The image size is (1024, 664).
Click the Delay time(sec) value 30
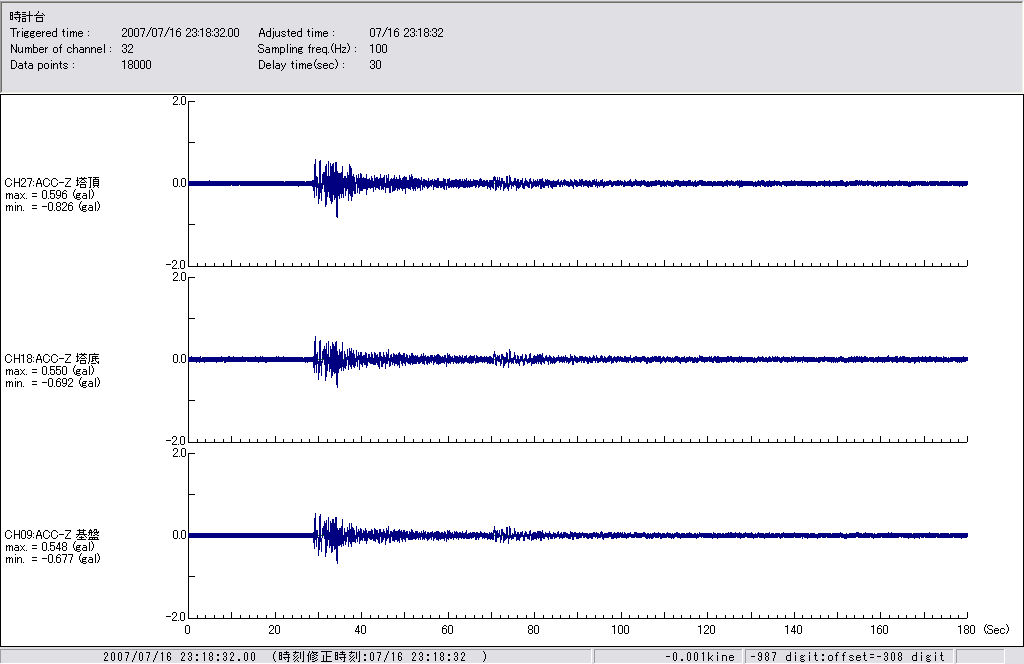tap(375, 65)
